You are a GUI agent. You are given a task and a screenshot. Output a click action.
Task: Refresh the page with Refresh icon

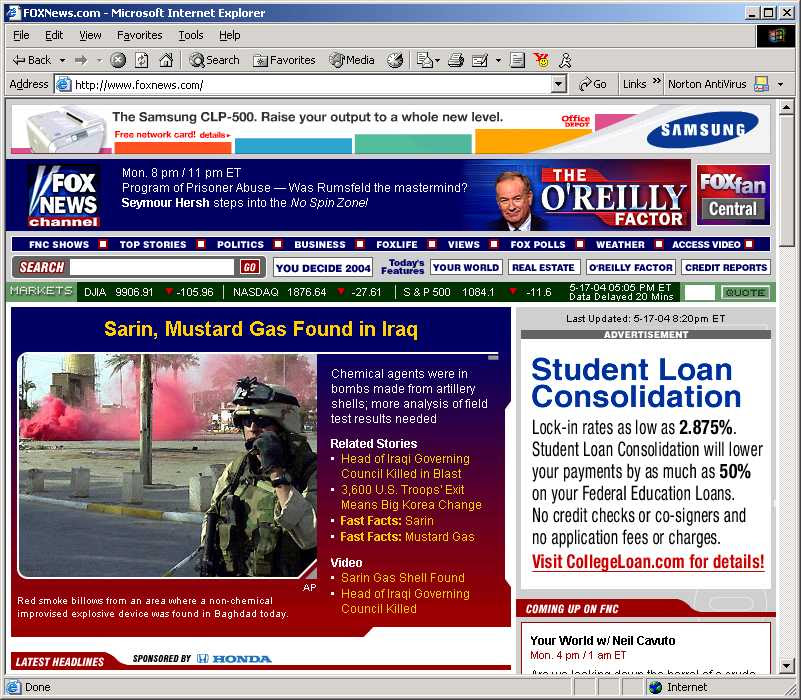[142, 60]
